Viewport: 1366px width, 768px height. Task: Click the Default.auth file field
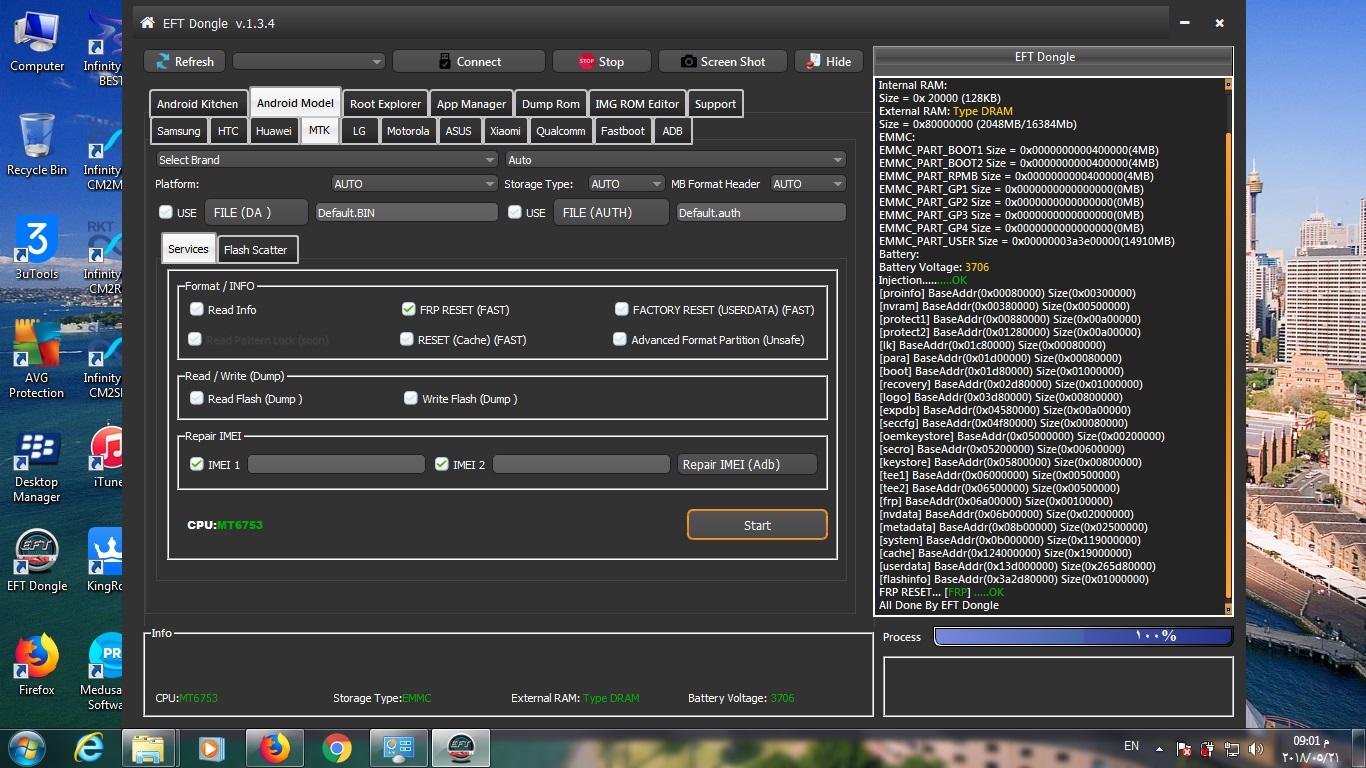(x=761, y=213)
